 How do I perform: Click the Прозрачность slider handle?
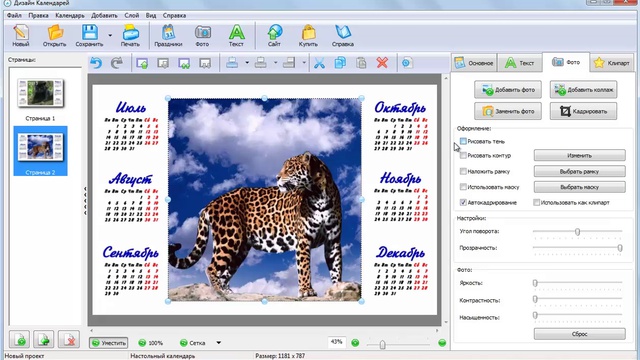coord(620,248)
